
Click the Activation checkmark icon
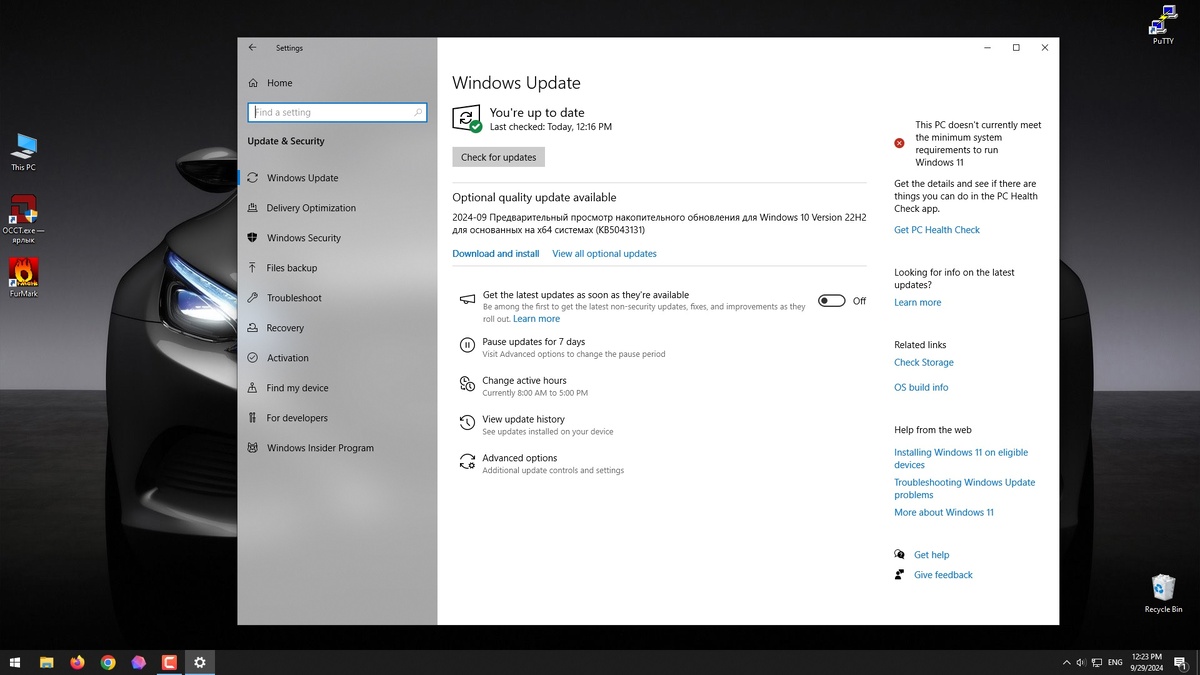[253, 358]
